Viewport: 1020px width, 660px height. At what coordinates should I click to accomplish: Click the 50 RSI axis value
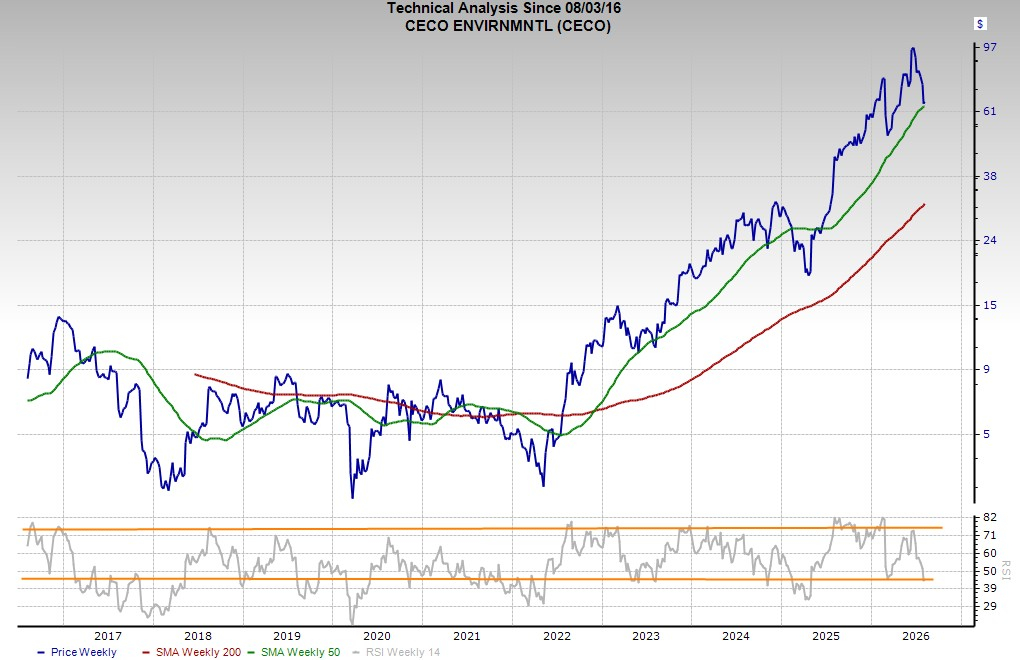point(989,571)
